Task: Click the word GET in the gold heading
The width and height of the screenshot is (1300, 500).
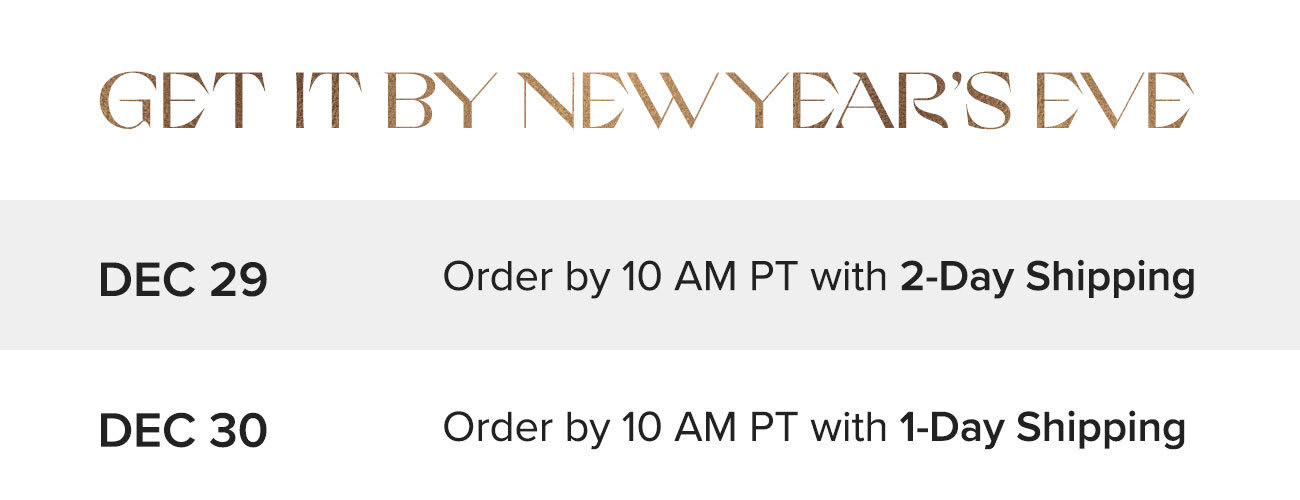Action: (x=182, y=101)
